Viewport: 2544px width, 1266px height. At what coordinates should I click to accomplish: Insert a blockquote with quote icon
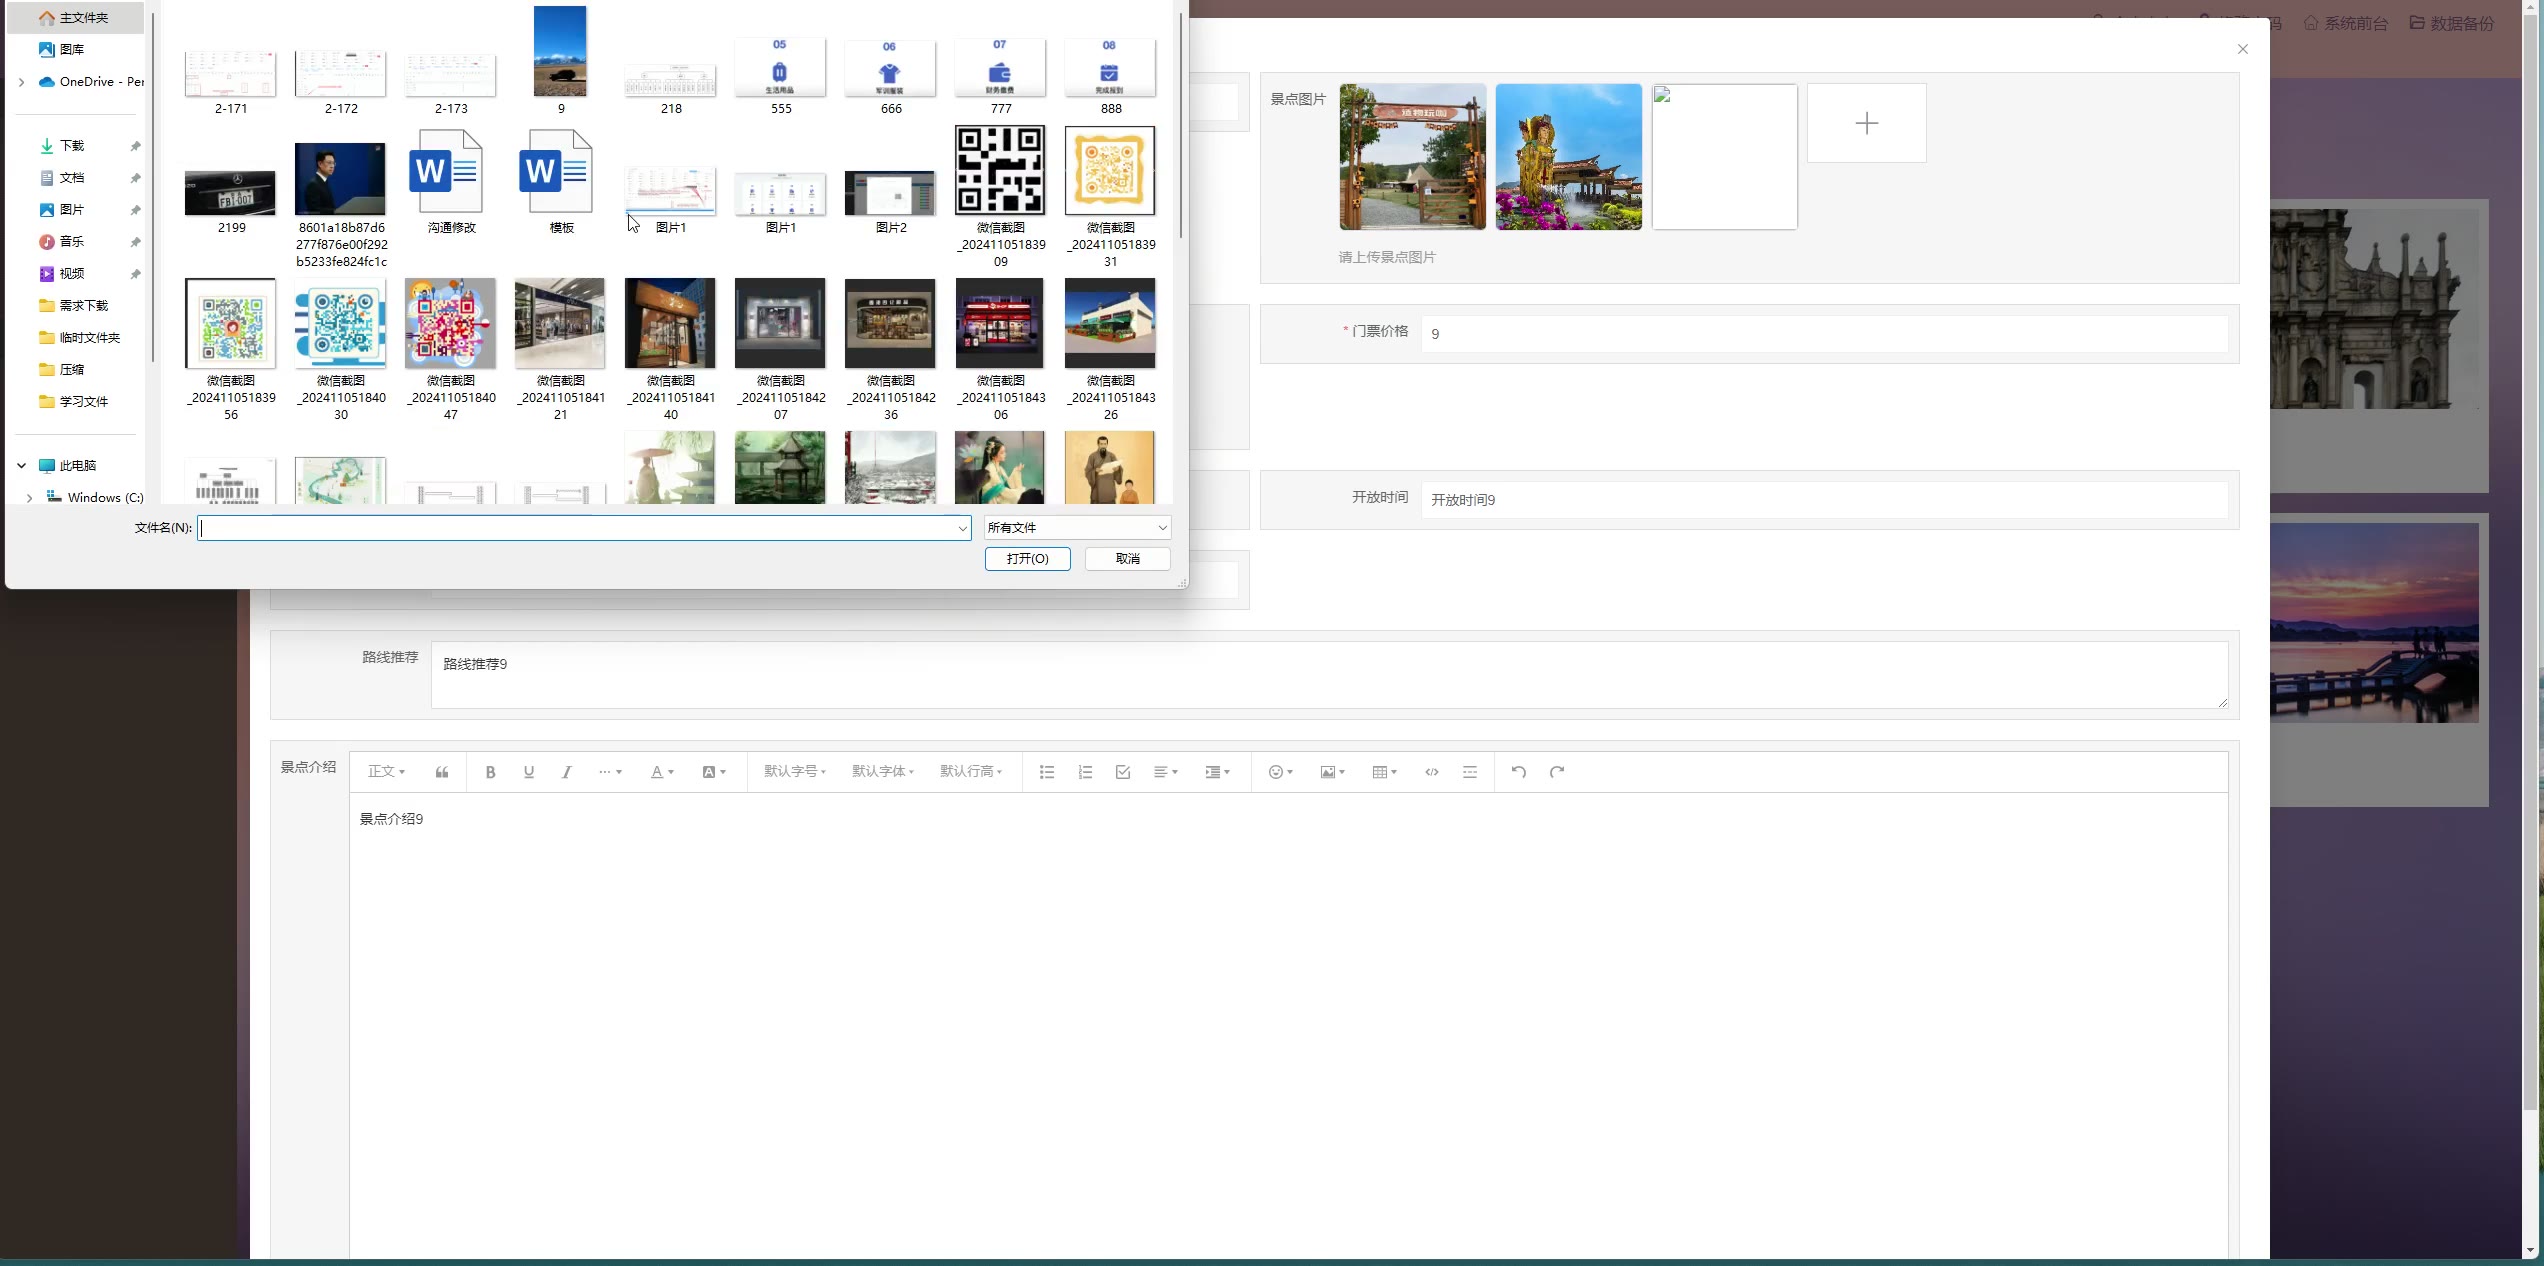tap(442, 772)
